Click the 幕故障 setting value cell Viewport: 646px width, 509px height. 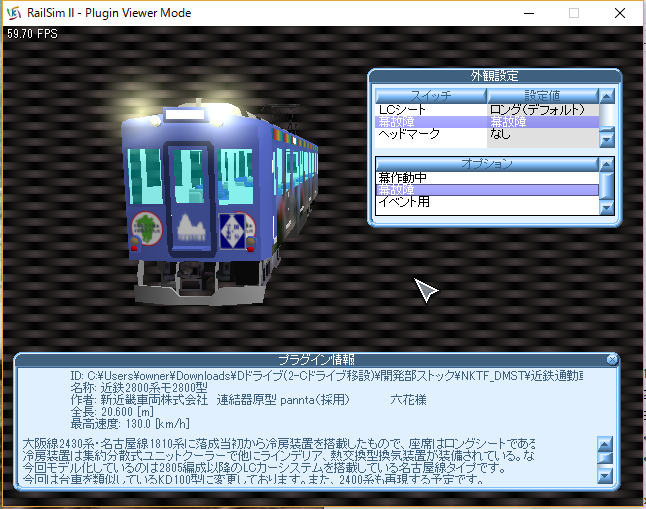click(543, 122)
